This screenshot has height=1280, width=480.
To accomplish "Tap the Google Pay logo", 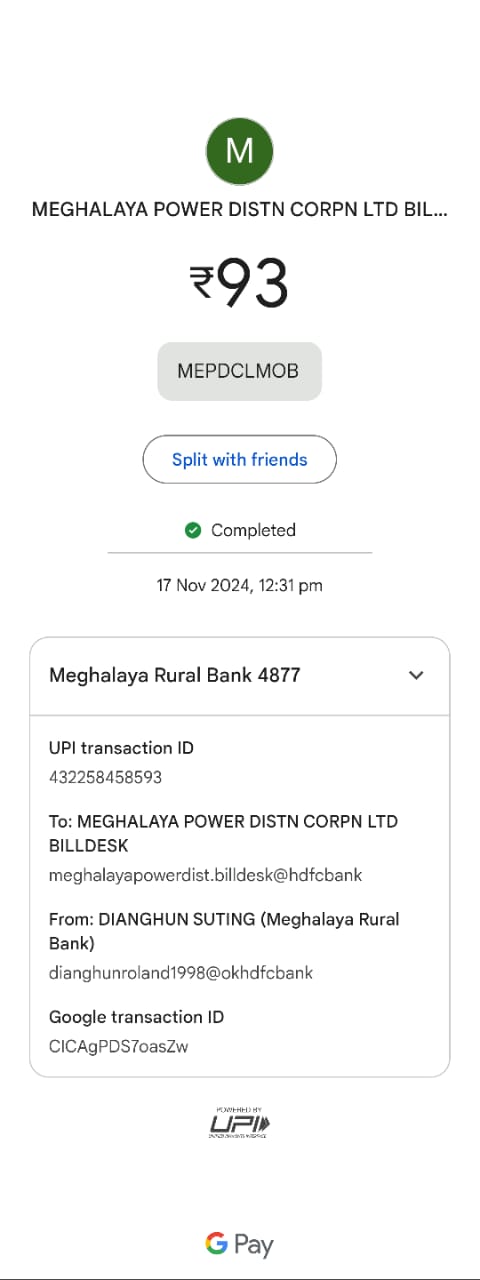I will pyautogui.click(x=240, y=1244).
